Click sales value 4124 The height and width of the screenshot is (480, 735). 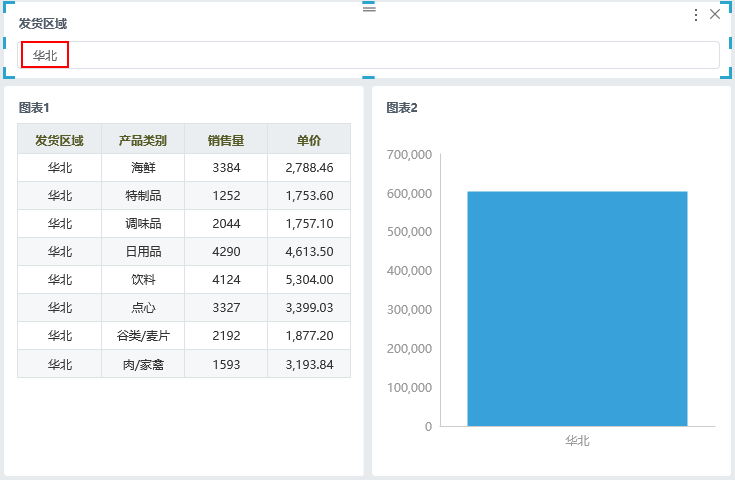tap(226, 279)
